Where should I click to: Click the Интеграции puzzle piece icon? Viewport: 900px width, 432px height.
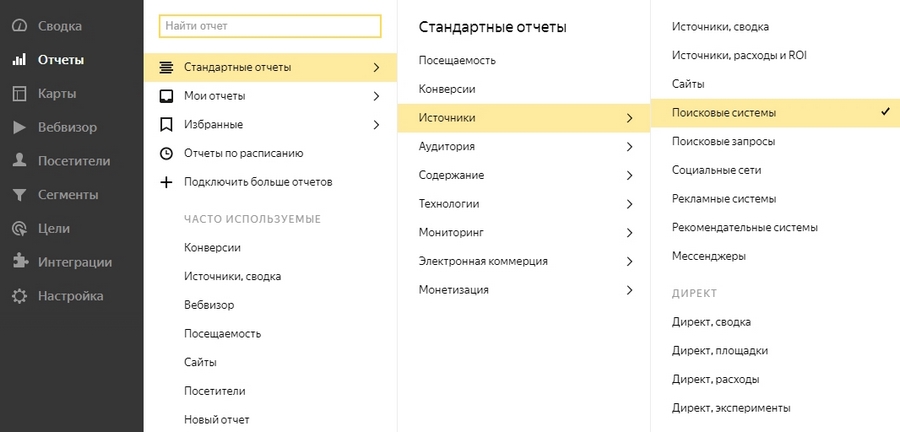click(20, 262)
